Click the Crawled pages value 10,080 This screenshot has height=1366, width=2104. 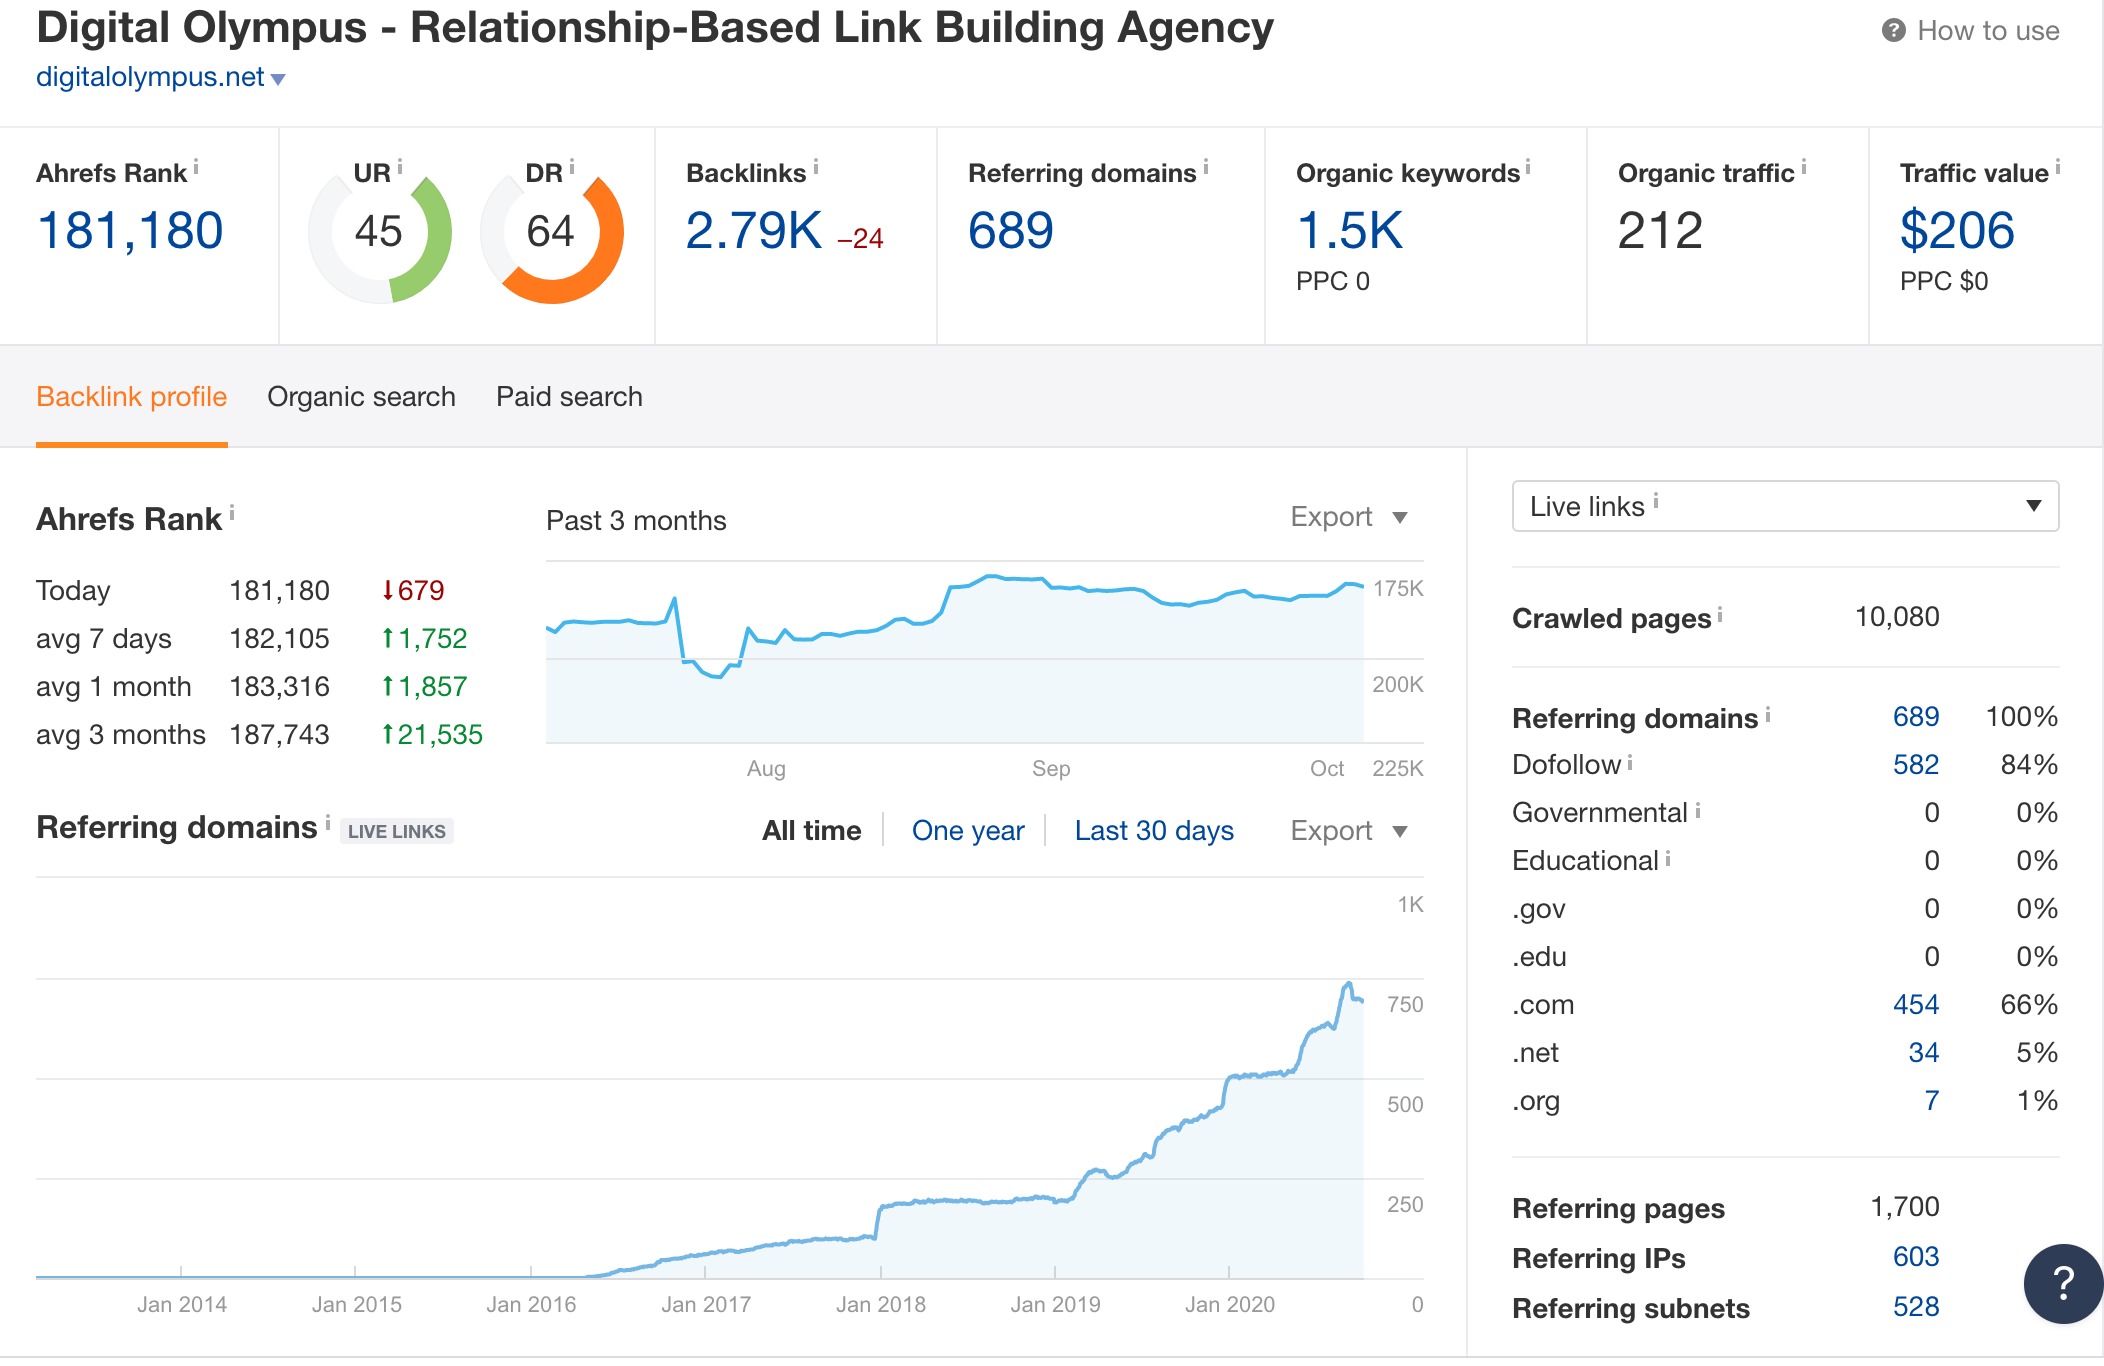(x=1897, y=617)
